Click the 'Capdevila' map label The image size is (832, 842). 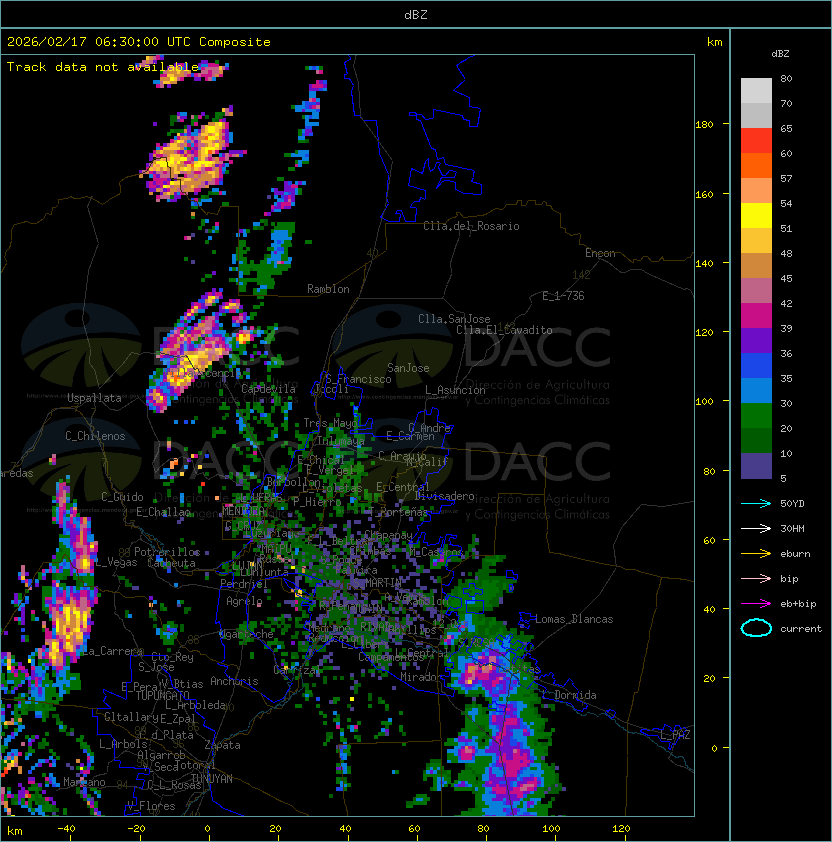(268, 389)
